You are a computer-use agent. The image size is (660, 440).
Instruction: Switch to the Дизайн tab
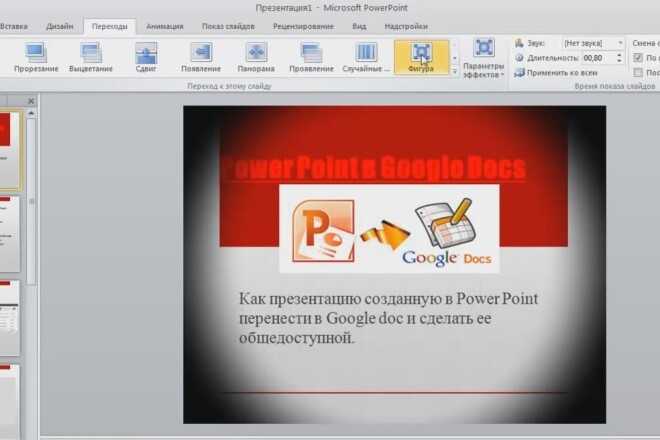point(59,26)
